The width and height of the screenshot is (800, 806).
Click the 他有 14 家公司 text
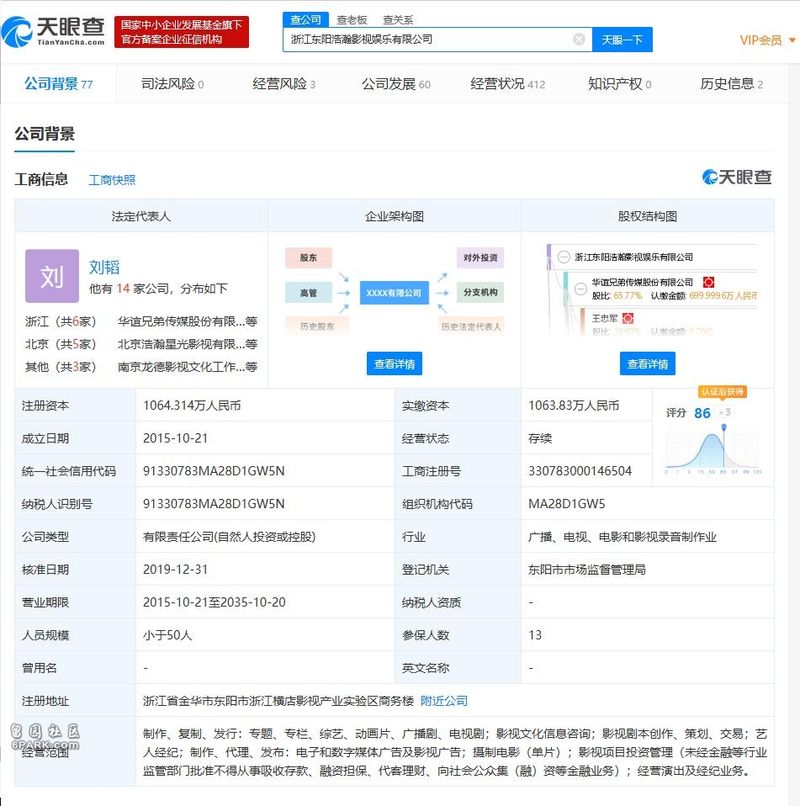click(x=158, y=288)
